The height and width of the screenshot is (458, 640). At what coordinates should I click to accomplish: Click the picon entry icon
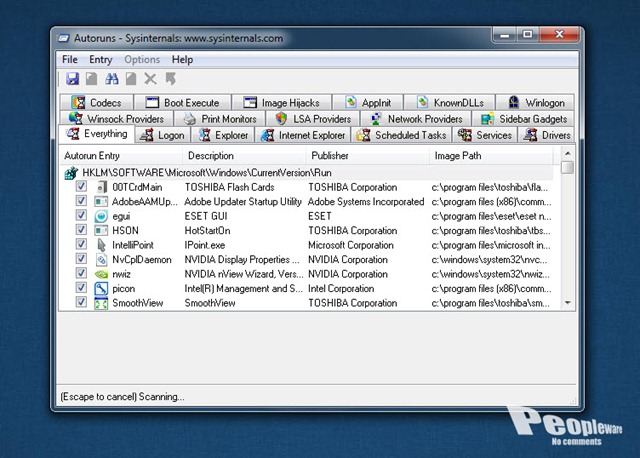pyautogui.click(x=101, y=289)
